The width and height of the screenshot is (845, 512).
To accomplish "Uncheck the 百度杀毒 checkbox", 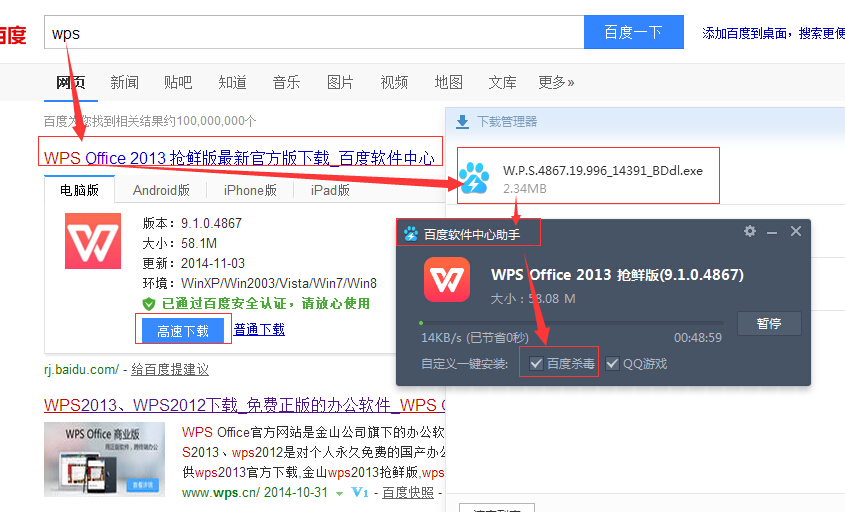I will [x=537, y=363].
